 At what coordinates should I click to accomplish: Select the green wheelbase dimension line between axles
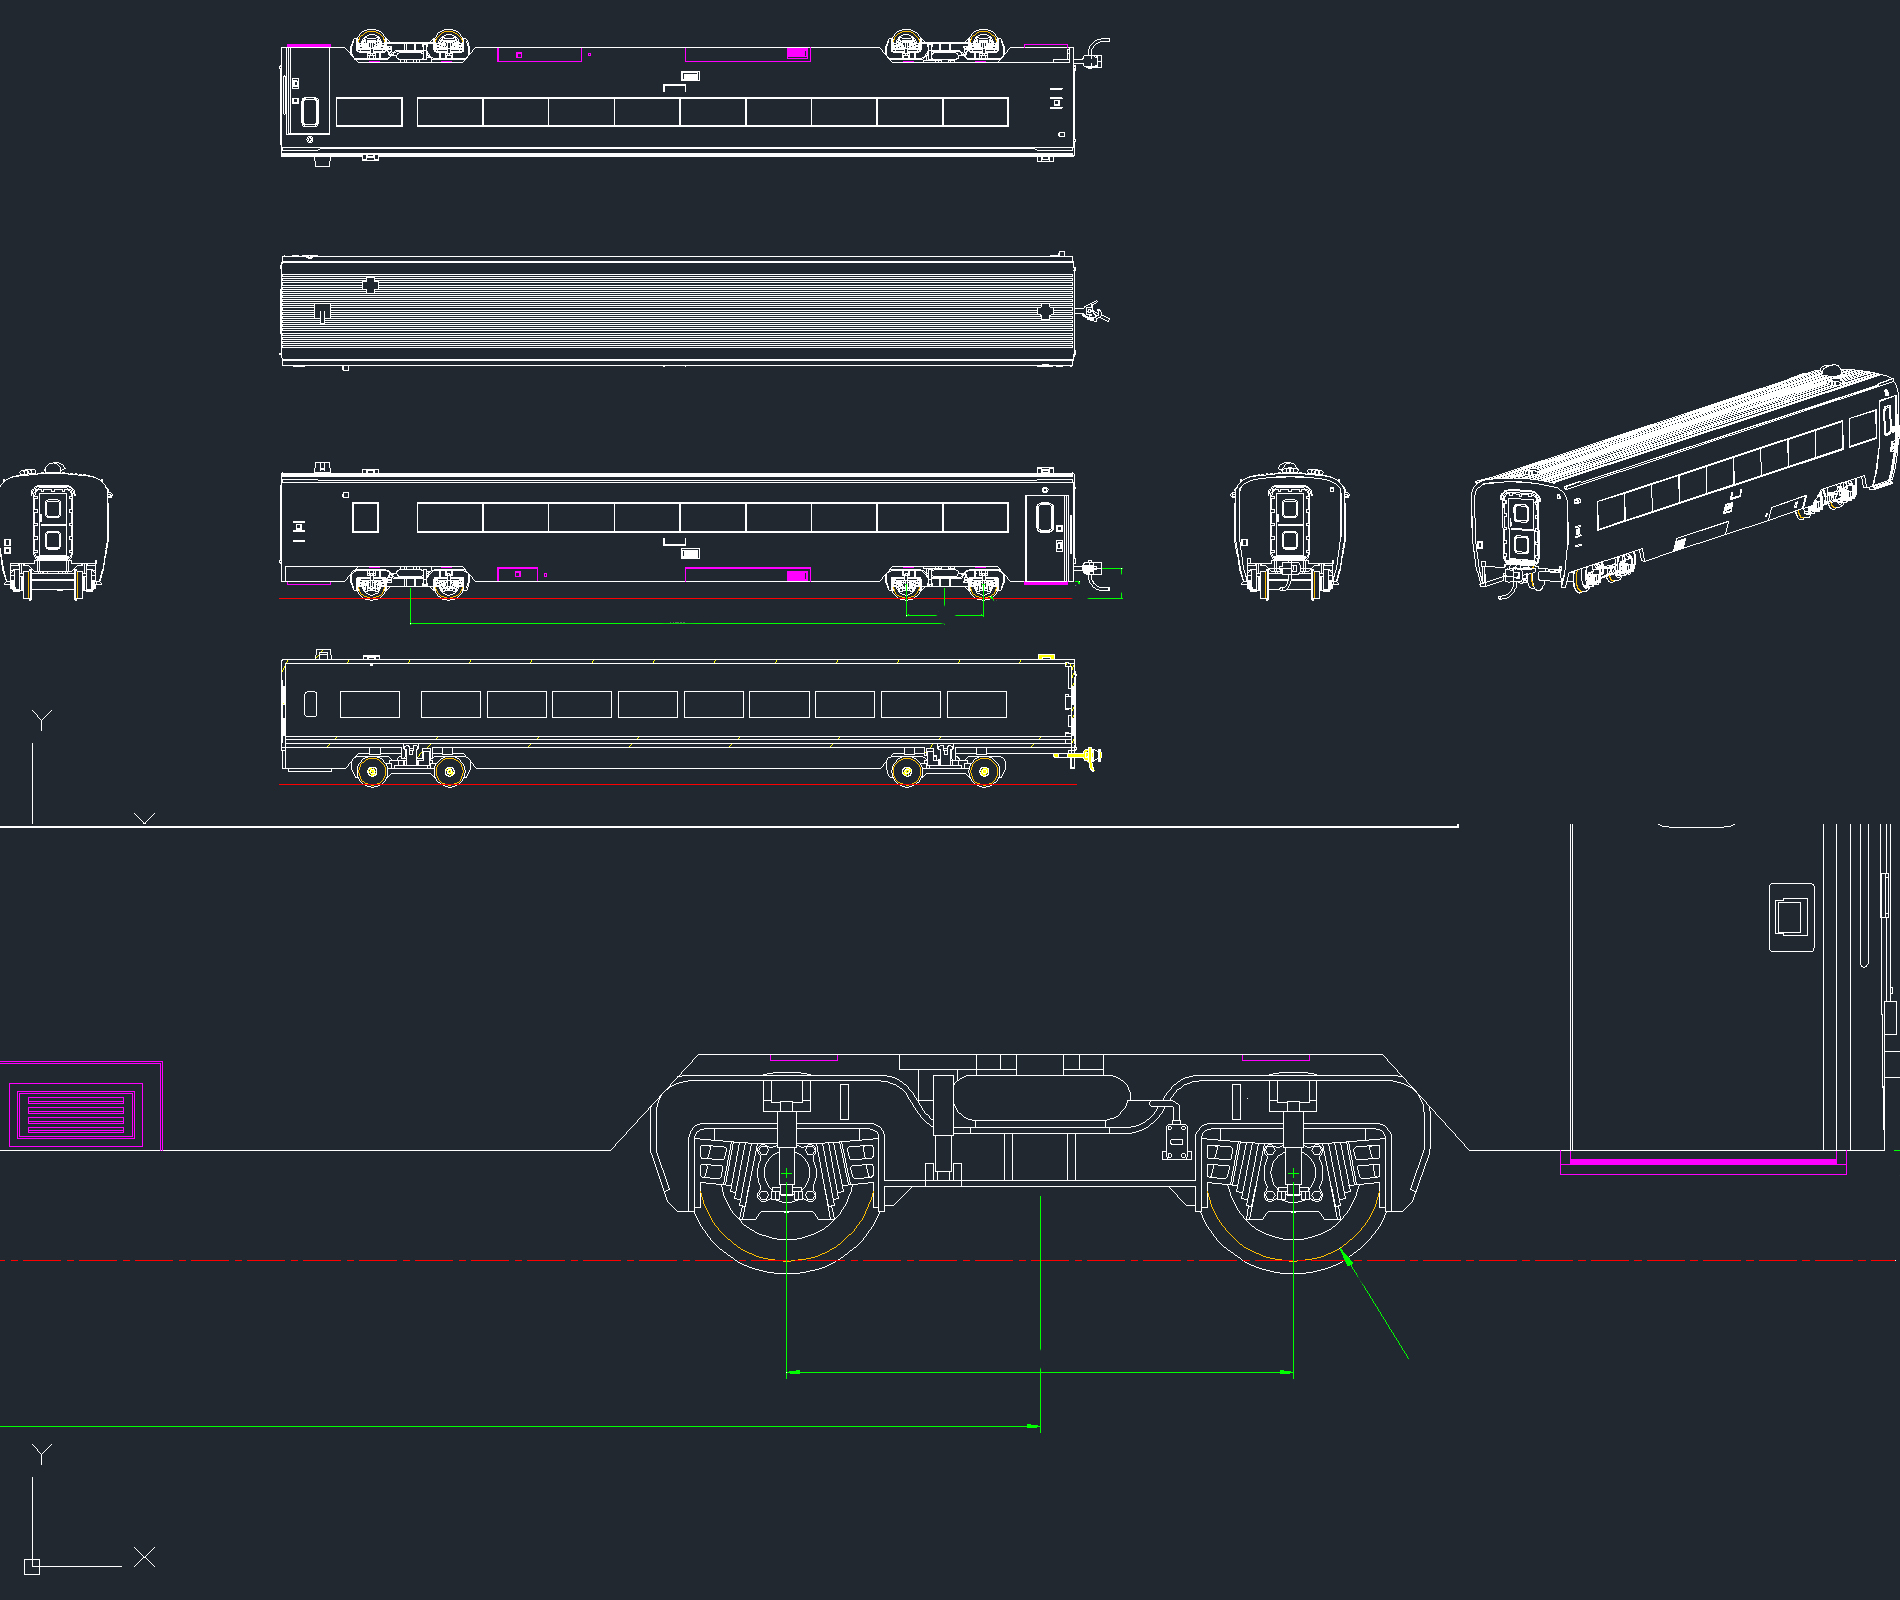1040,1372
